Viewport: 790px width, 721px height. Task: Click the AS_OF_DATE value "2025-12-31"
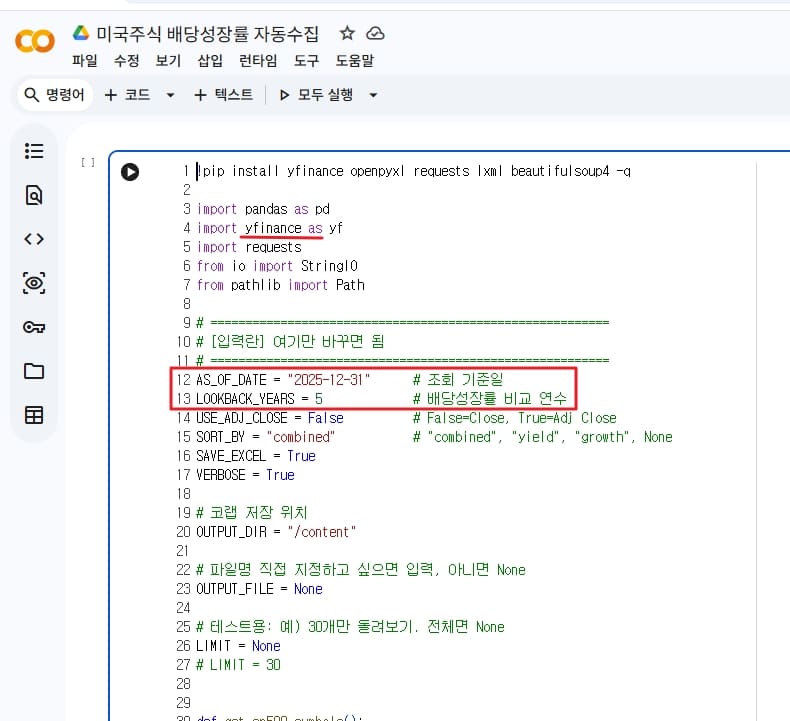tap(329, 380)
